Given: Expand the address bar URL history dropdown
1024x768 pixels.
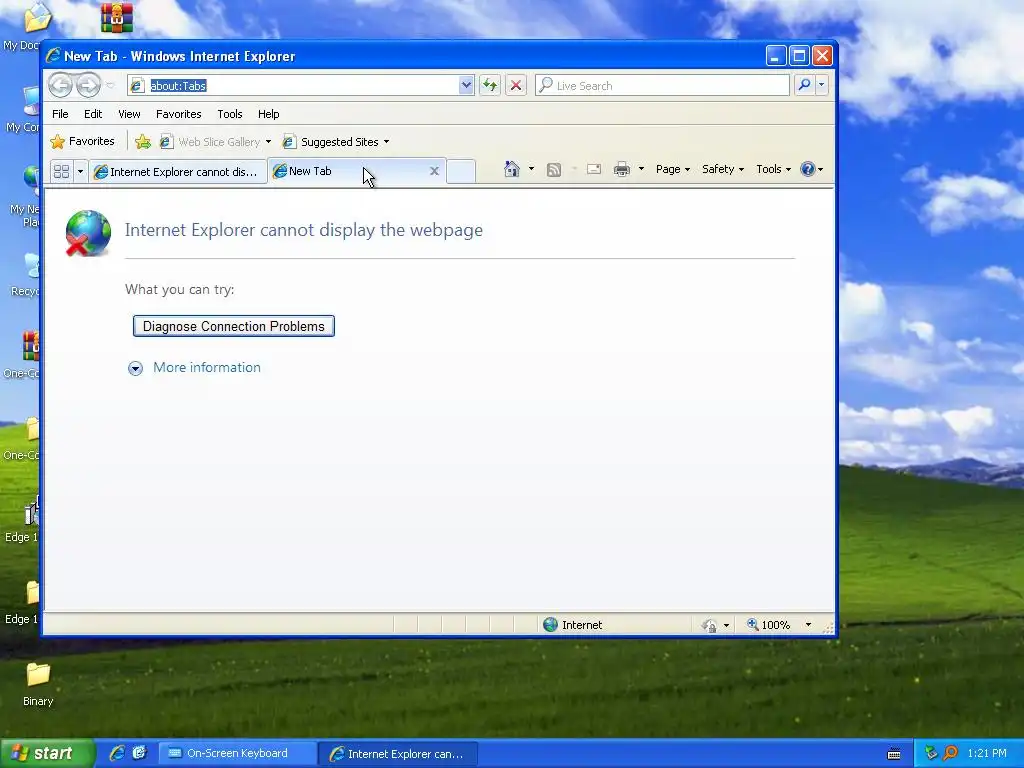Looking at the screenshot, I should tap(466, 86).
